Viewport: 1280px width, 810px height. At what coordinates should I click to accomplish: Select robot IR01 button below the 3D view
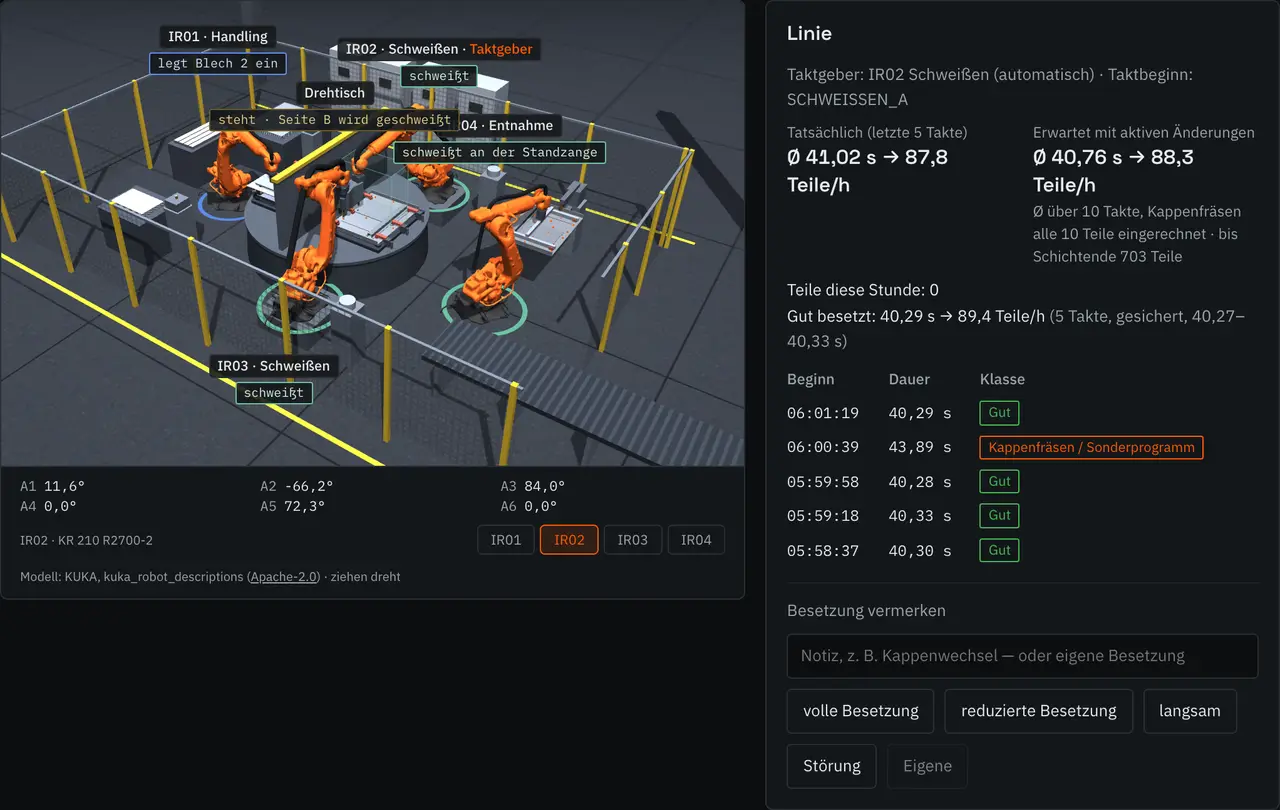tap(506, 540)
